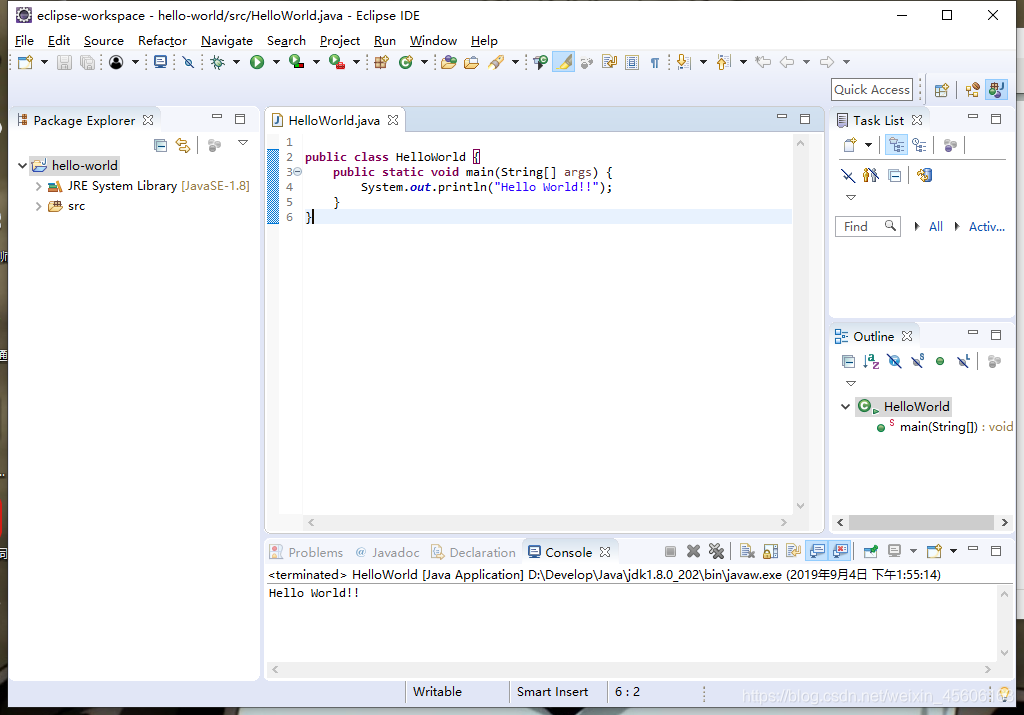Click the Coverage run icon
Viewport: 1024px width, 715px height.
pos(297,62)
